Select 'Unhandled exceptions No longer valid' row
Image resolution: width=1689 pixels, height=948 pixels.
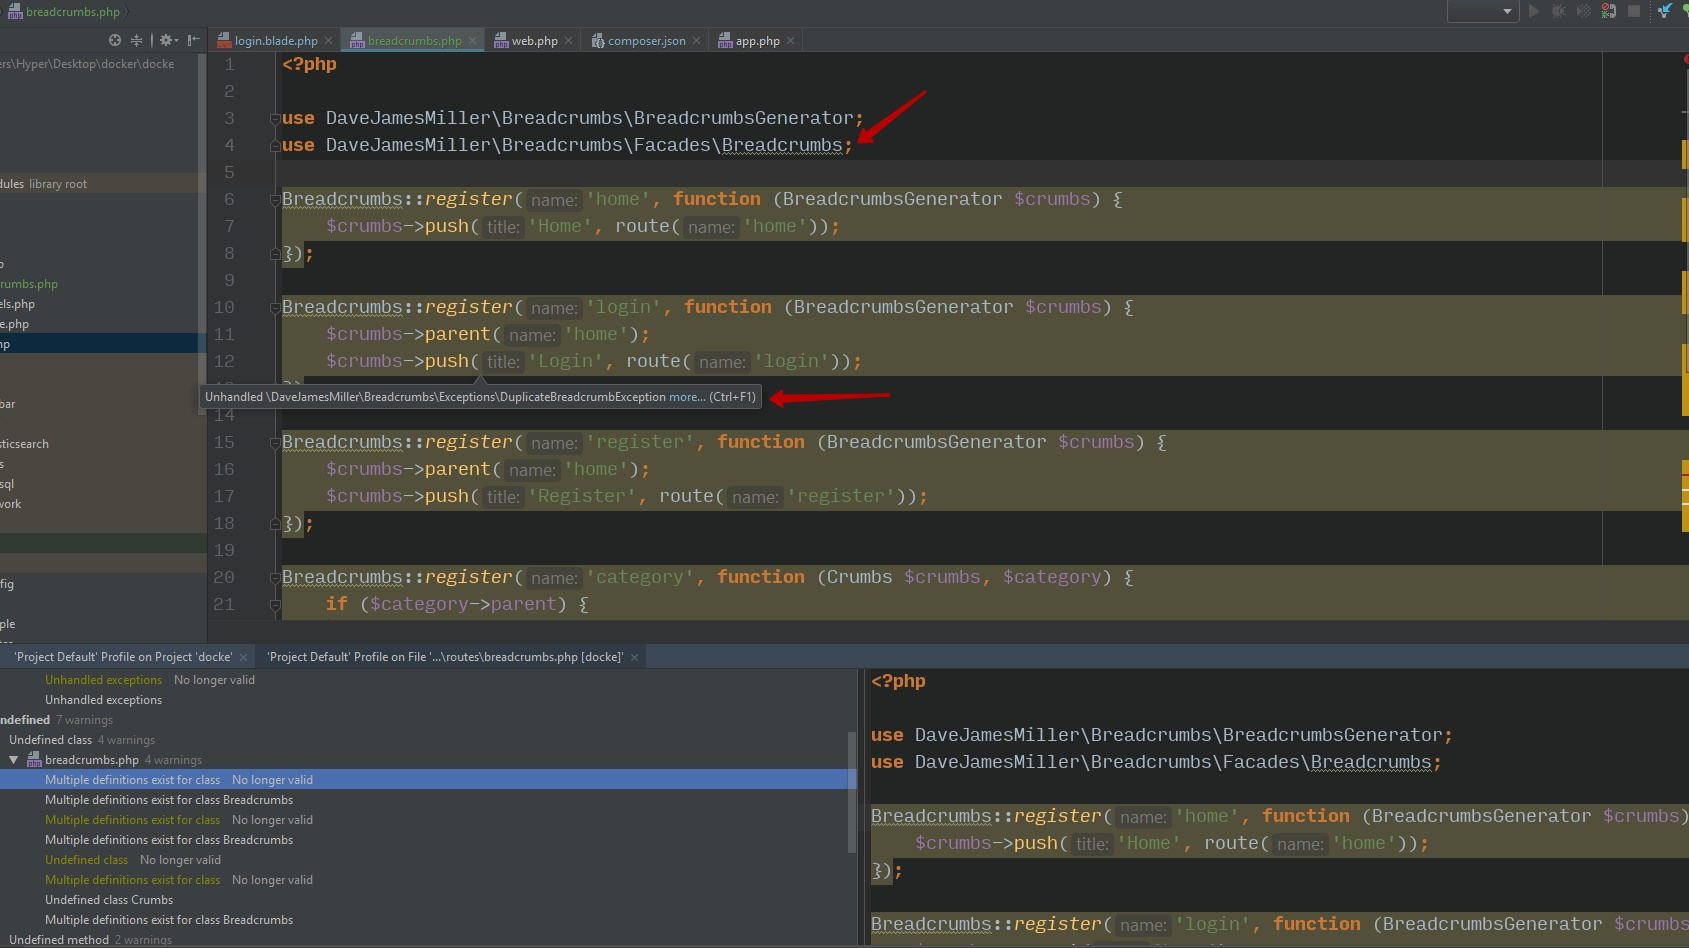click(150, 680)
